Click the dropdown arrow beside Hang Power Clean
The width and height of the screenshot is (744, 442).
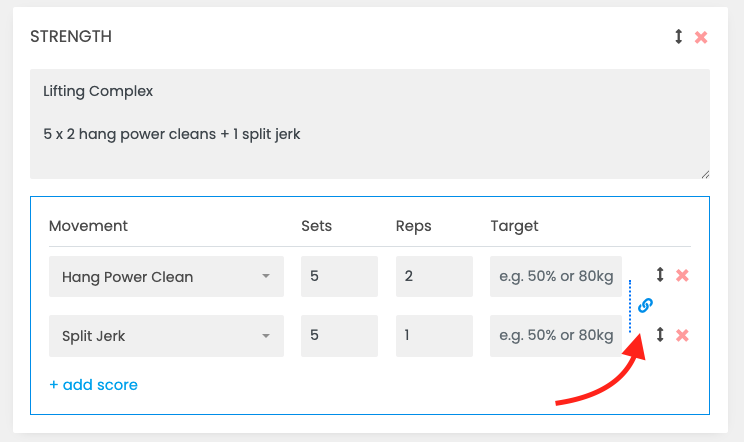(266, 276)
